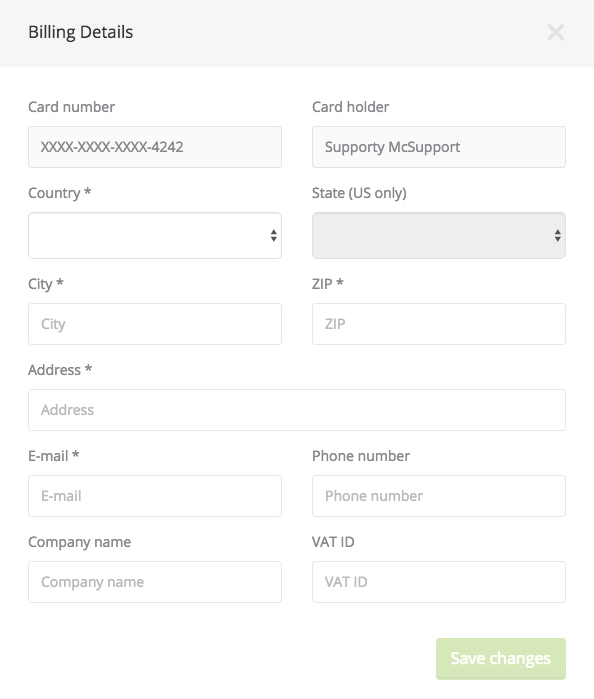This screenshot has width=594, height=699.
Task: Focus the E-mail input box
Action: tap(155, 496)
